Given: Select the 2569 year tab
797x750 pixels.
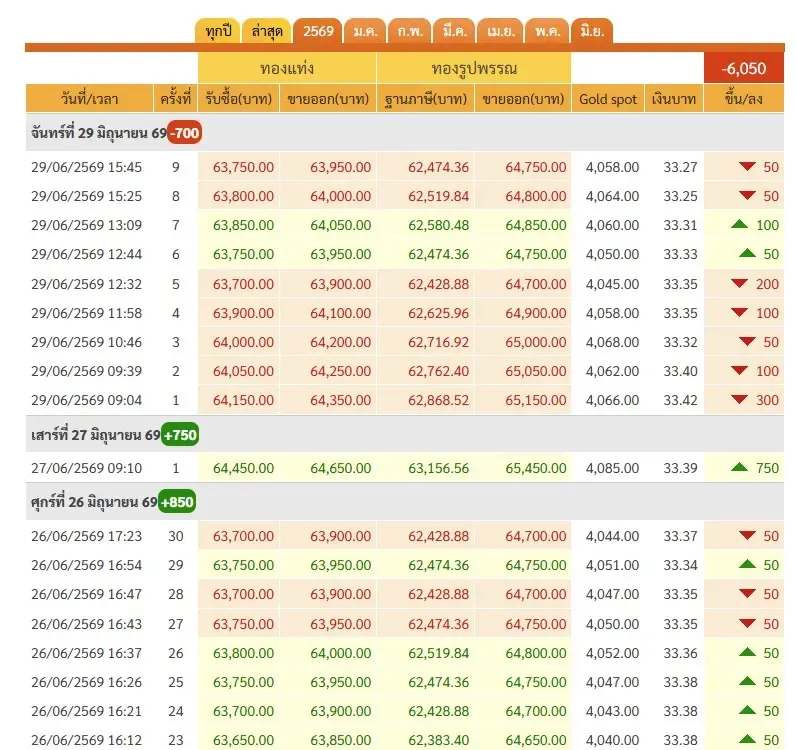Looking at the screenshot, I should pos(318,32).
